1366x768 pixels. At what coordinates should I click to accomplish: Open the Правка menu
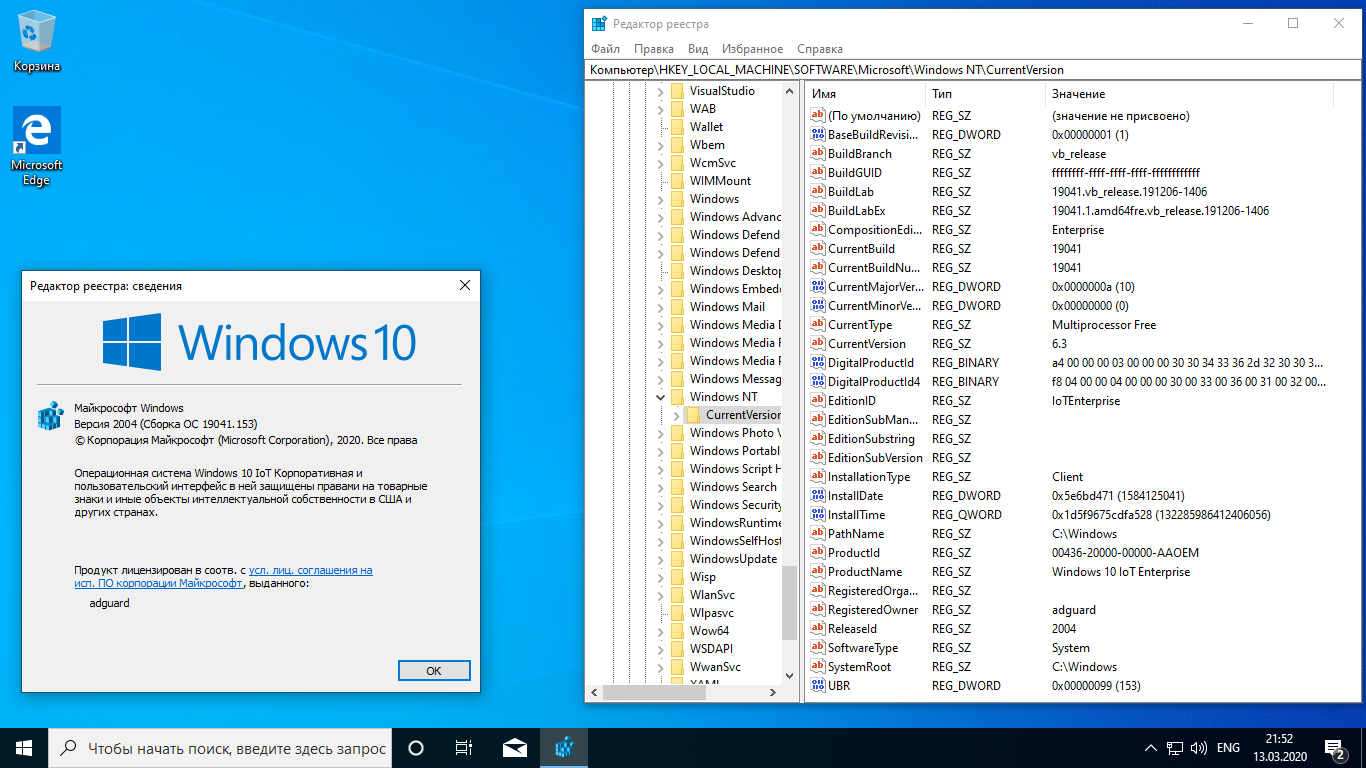(x=654, y=48)
